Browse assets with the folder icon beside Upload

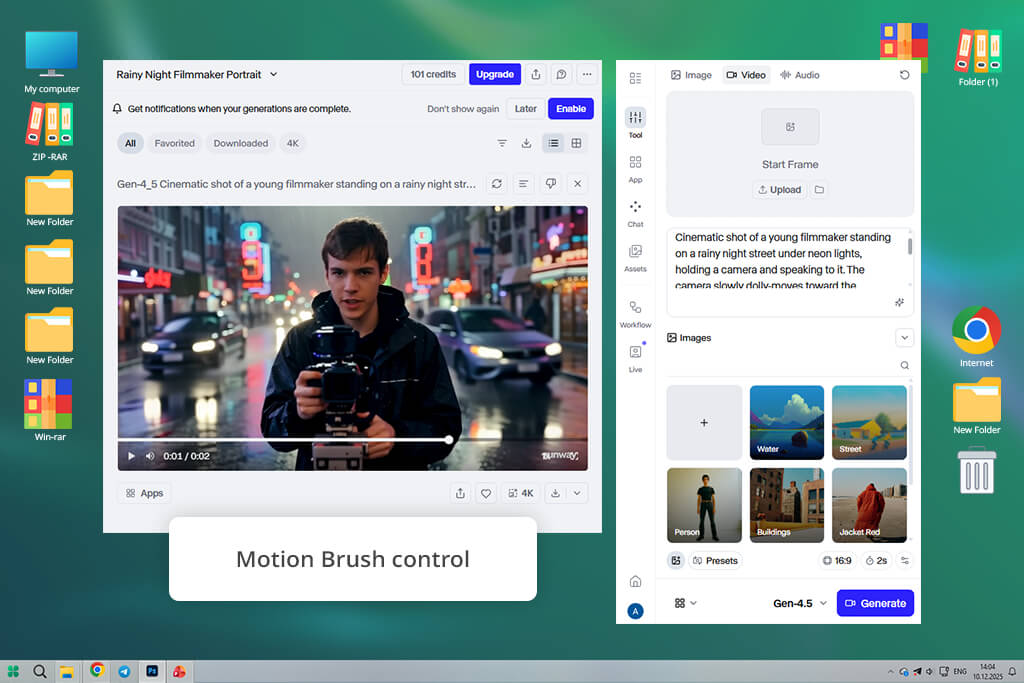click(819, 189)
